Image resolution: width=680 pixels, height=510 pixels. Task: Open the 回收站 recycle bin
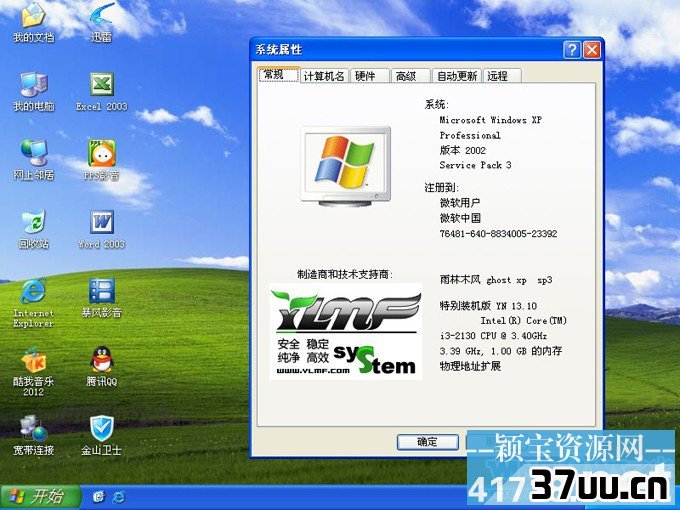pyautogui.click(x=33, y=230)
